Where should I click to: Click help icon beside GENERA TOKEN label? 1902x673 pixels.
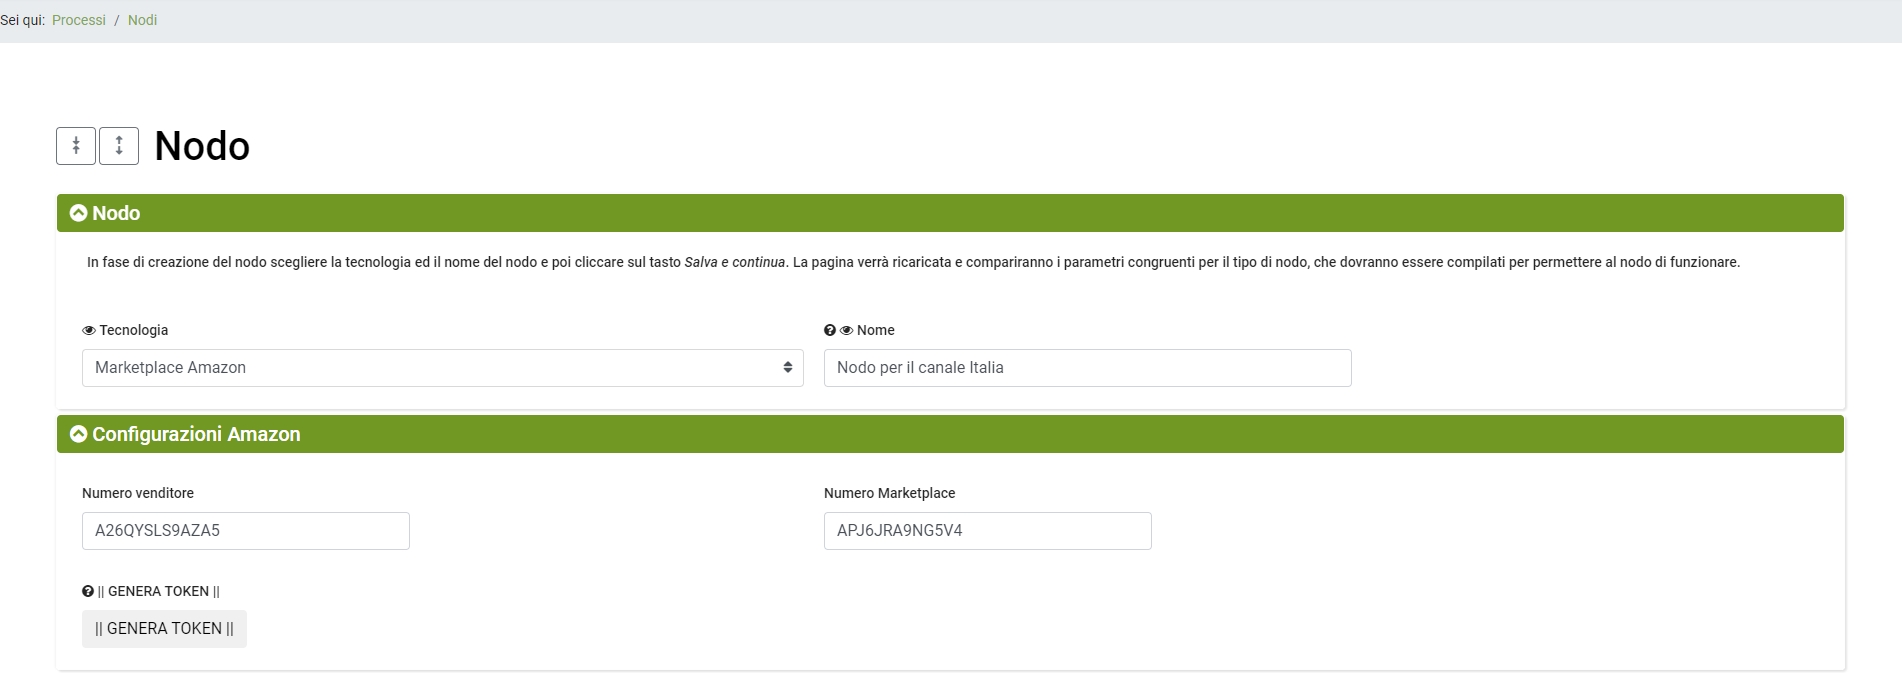click(x=88, y=591)
